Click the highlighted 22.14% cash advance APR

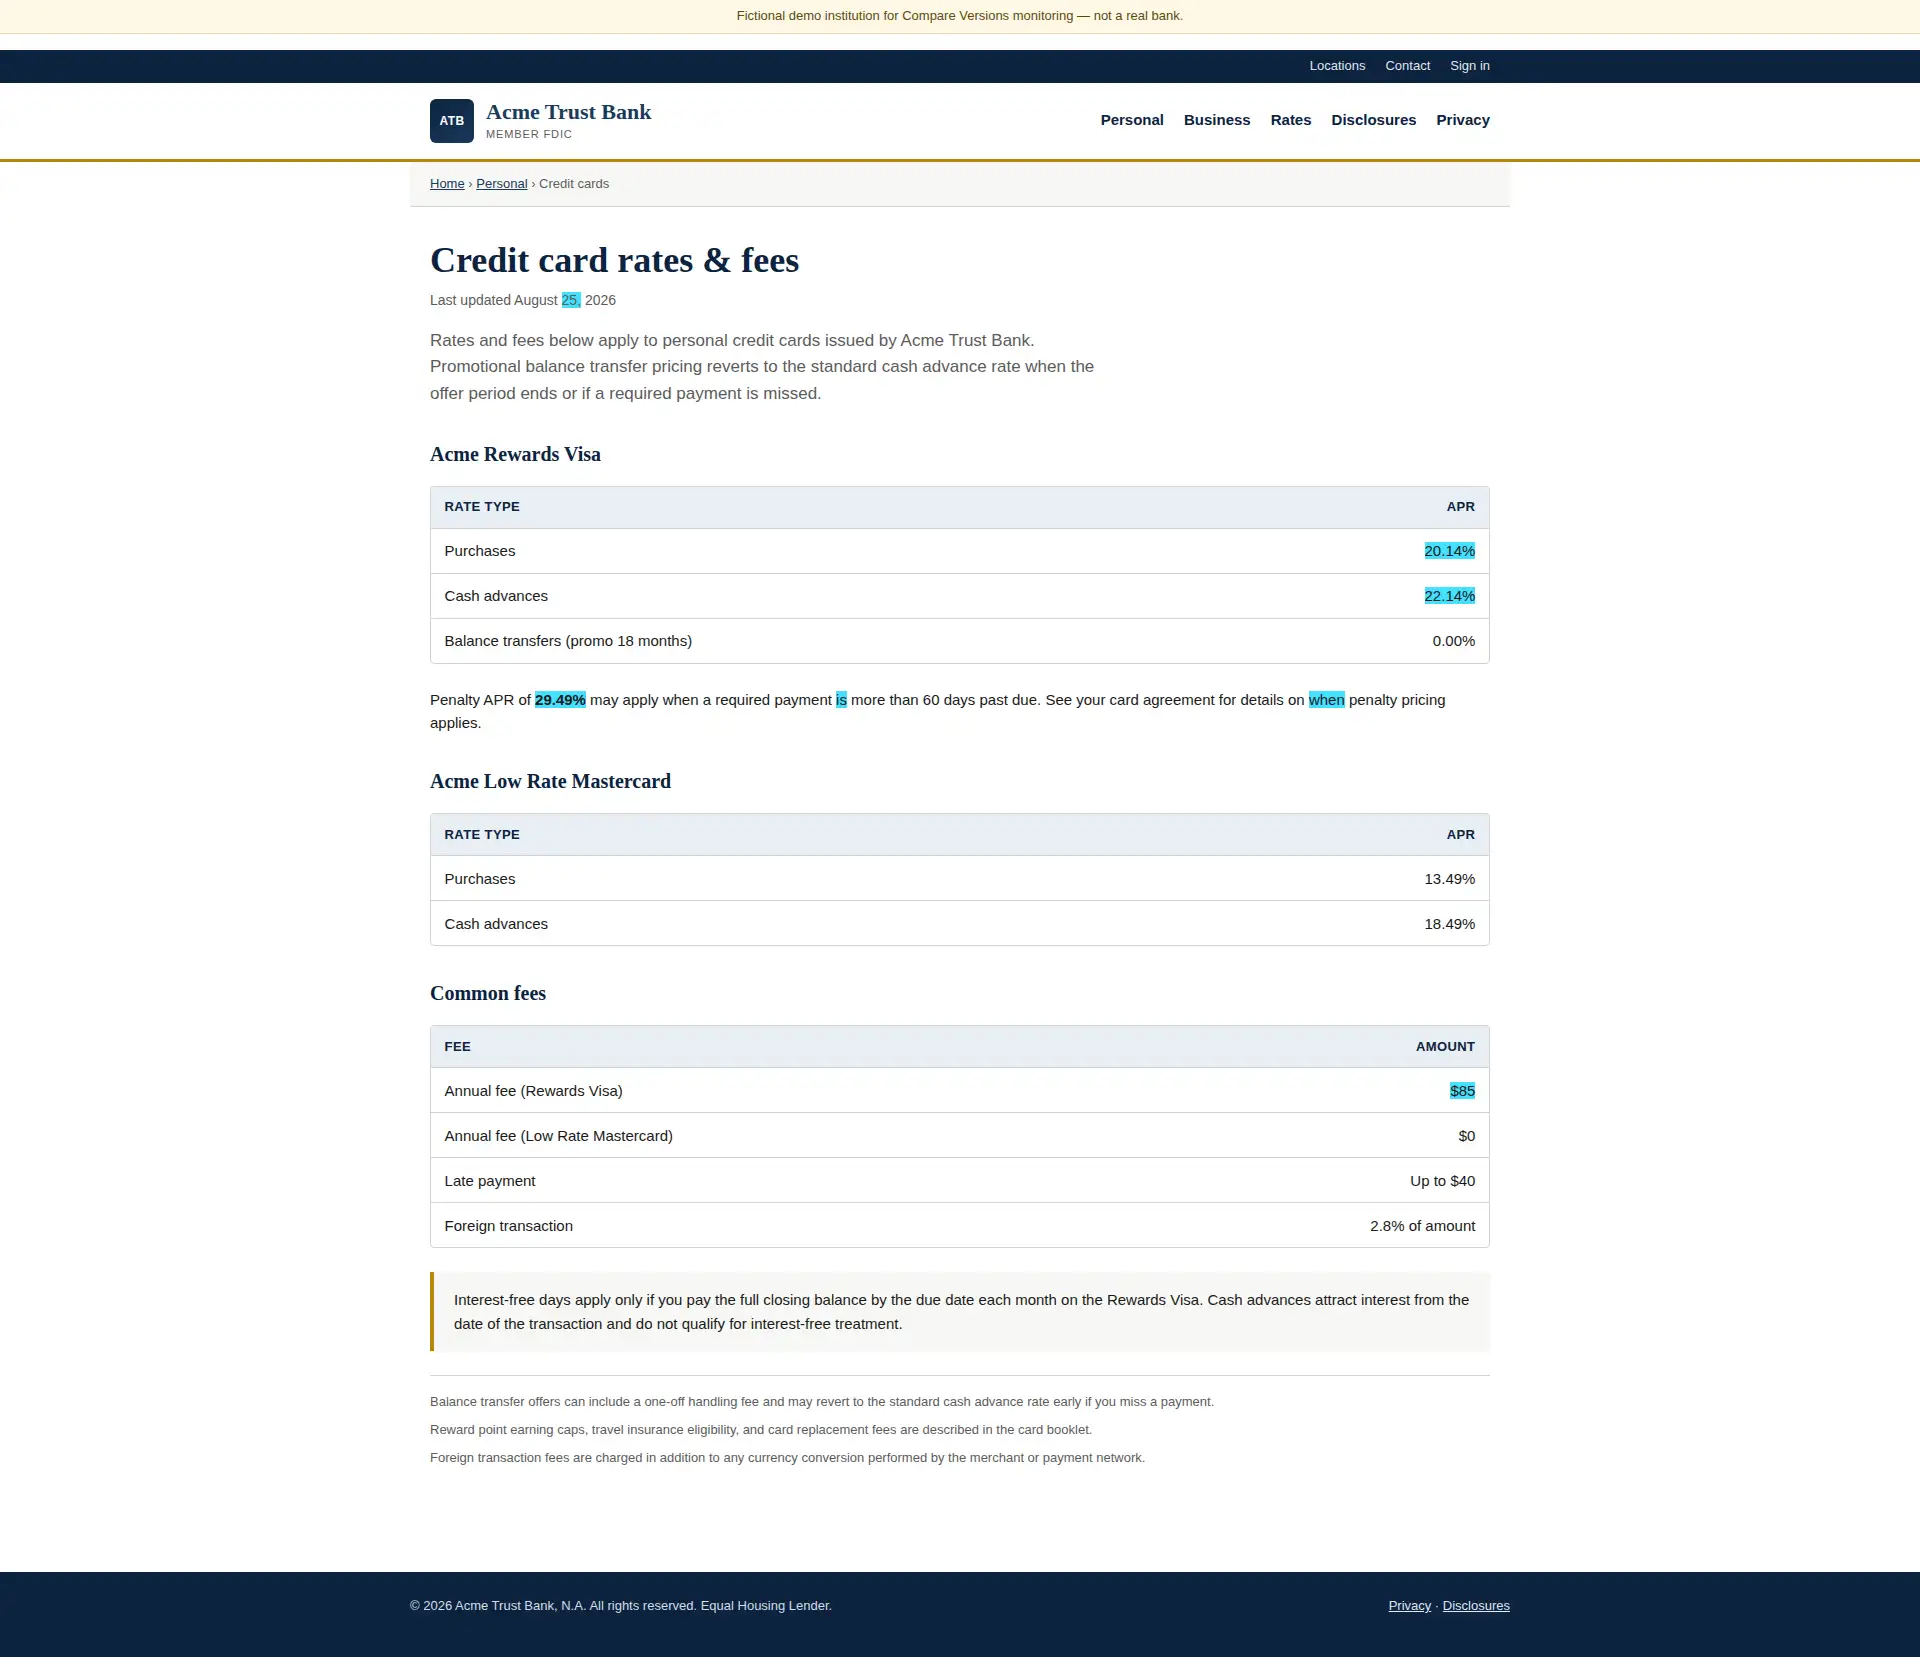pos(1449,596)
